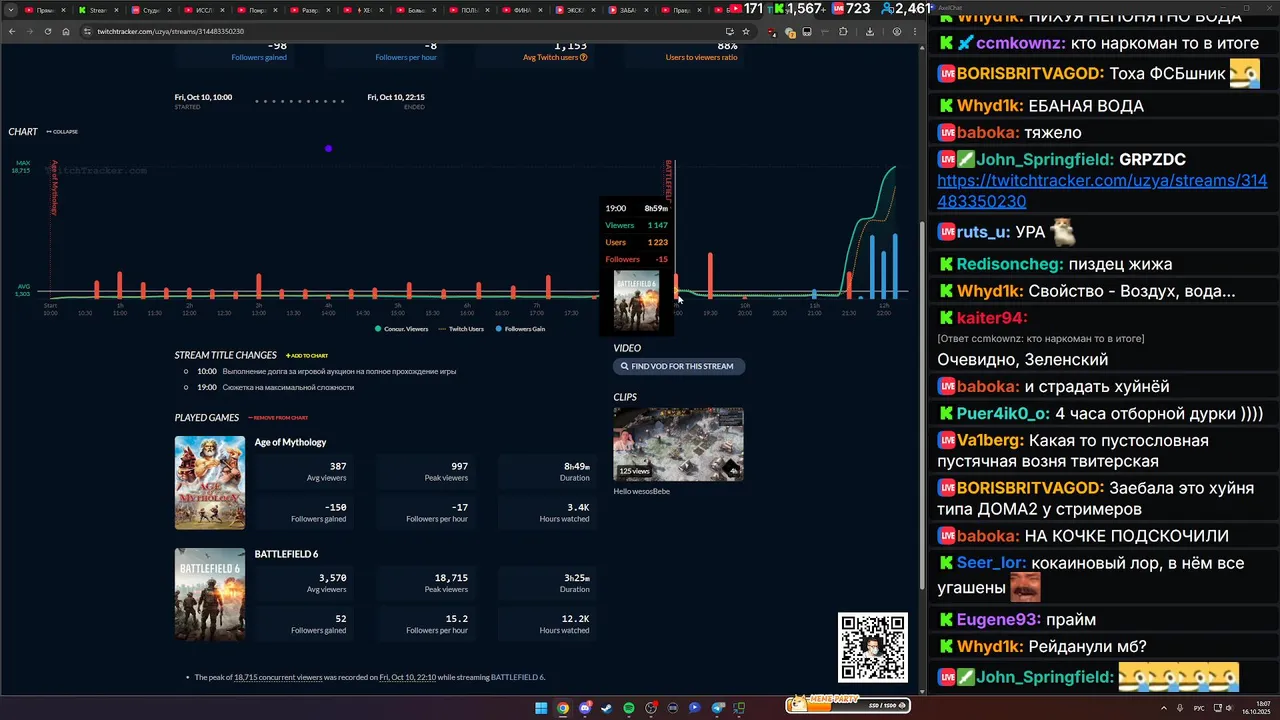The width and height of the screenshot is (1280, 720).
Task: Open browser downloads icon
Action: (x=870, y=31)
